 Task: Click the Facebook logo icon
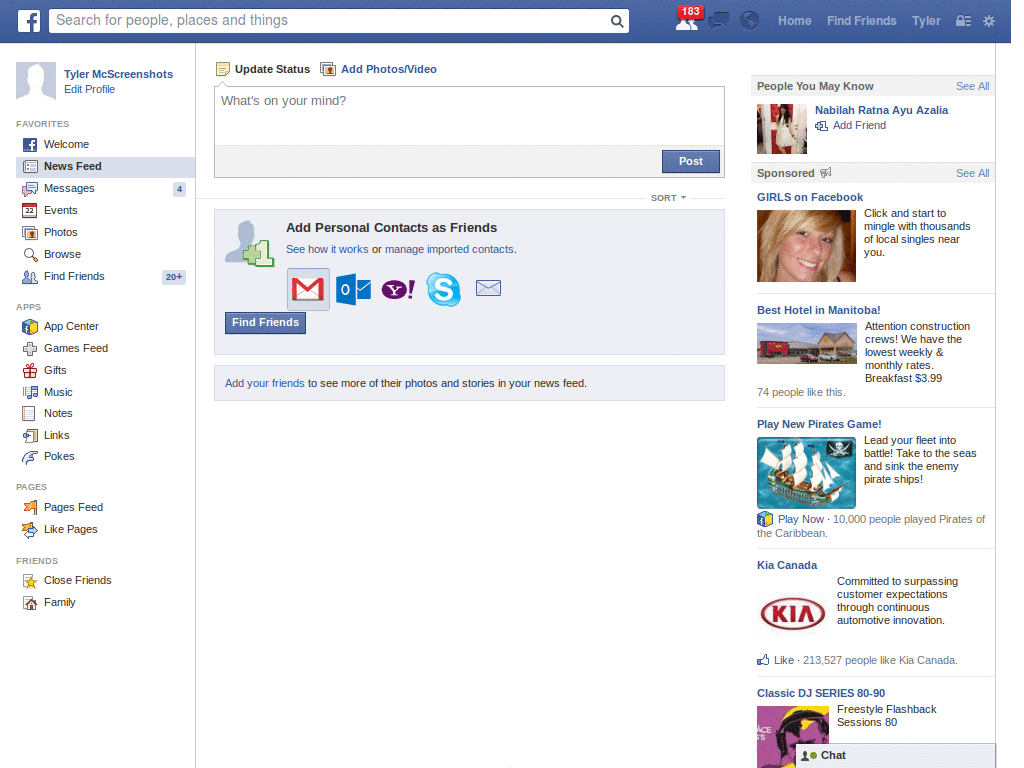(29, 21)
